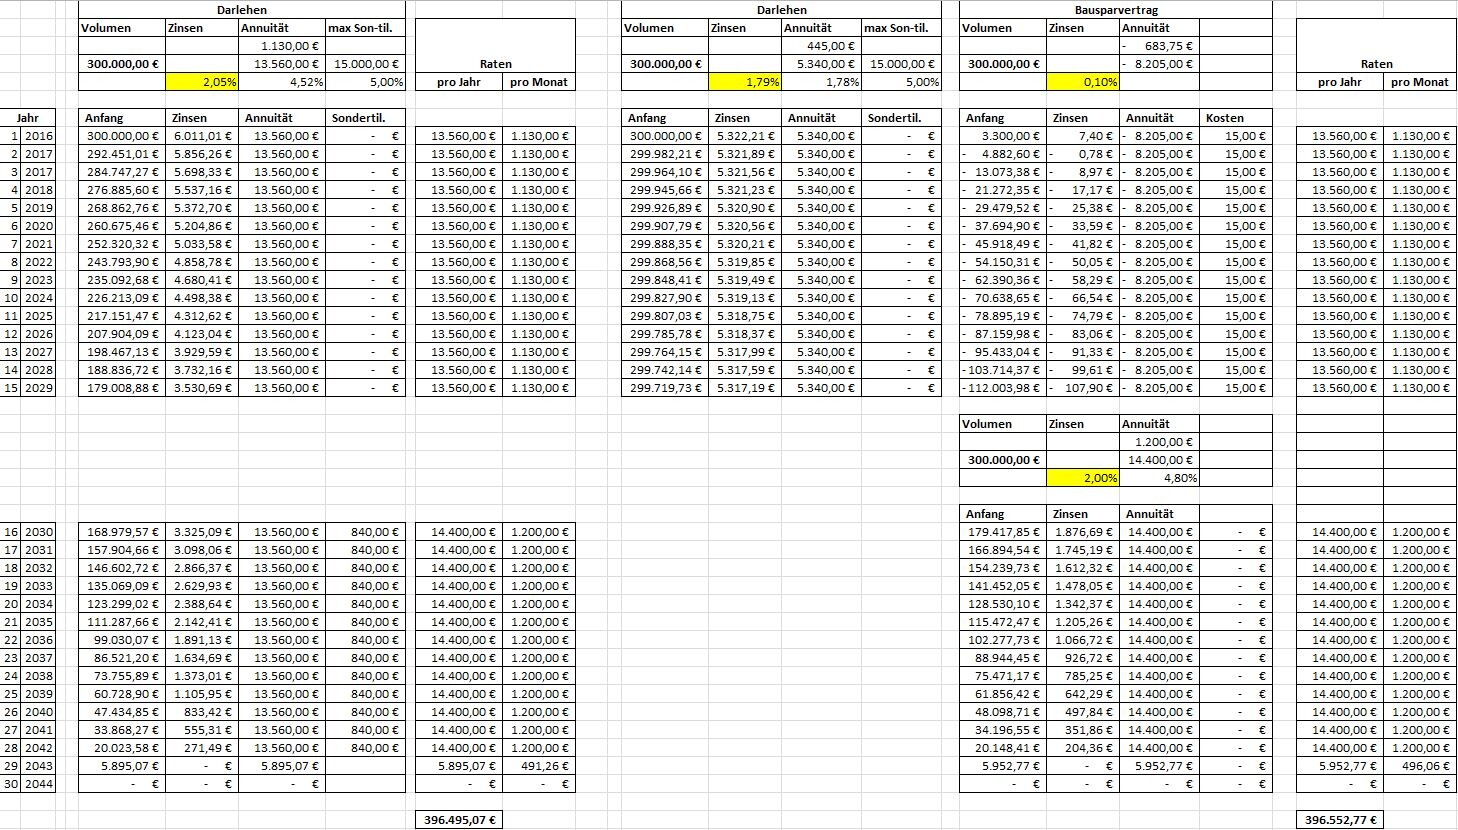This screenshot has width=1458, height=830.
Task: Click the interest cell showing 6.011,01 €
Action: point(202,136)
